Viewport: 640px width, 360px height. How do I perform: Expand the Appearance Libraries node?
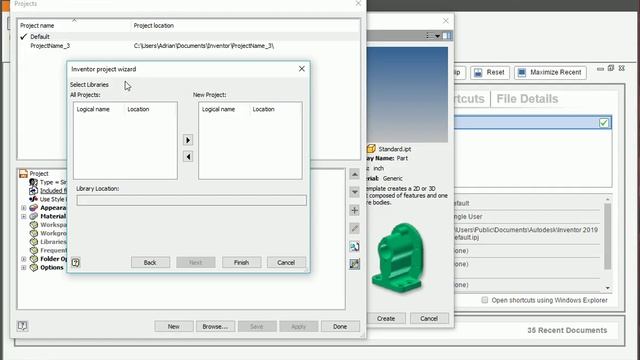click(24, 208)
